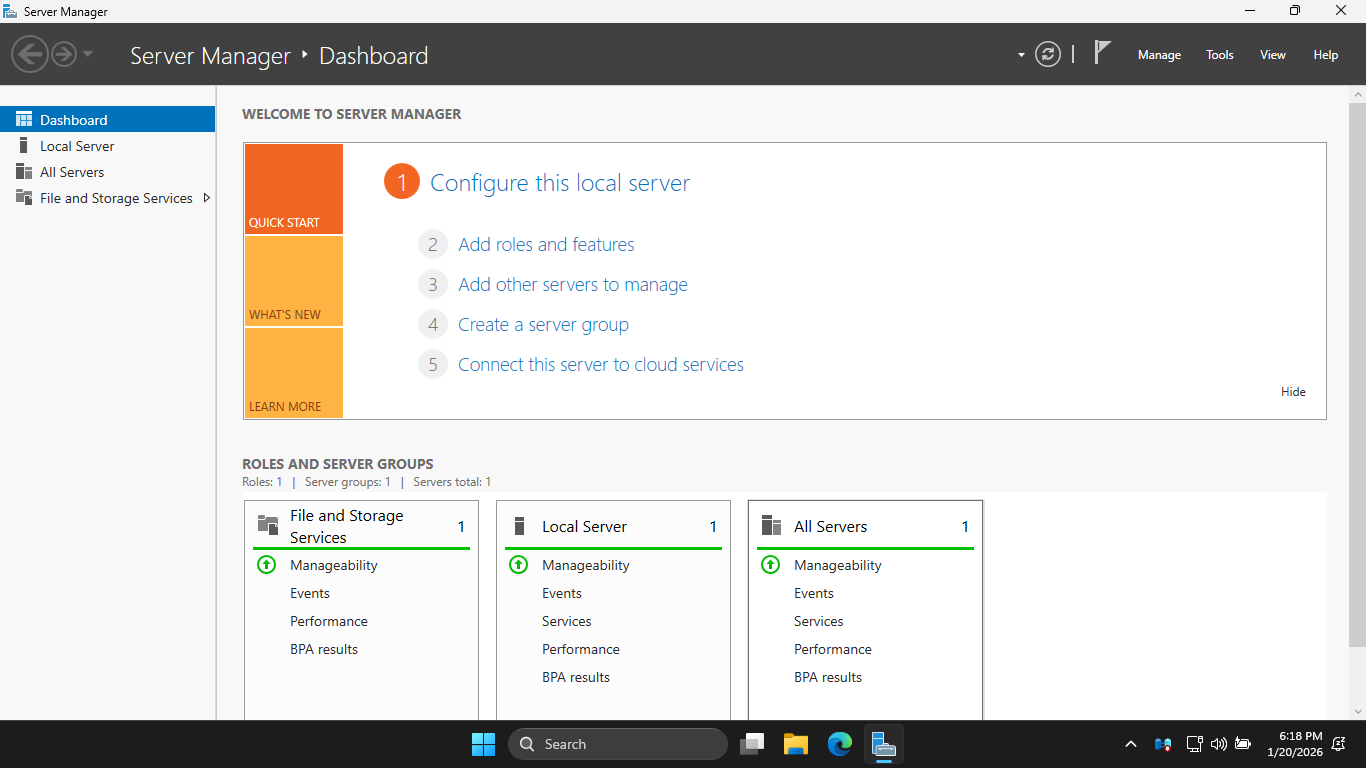The image size is (1366, 768).
Task: Click the Refresh dashboard icon
Action: click(x=1047, y=54)
